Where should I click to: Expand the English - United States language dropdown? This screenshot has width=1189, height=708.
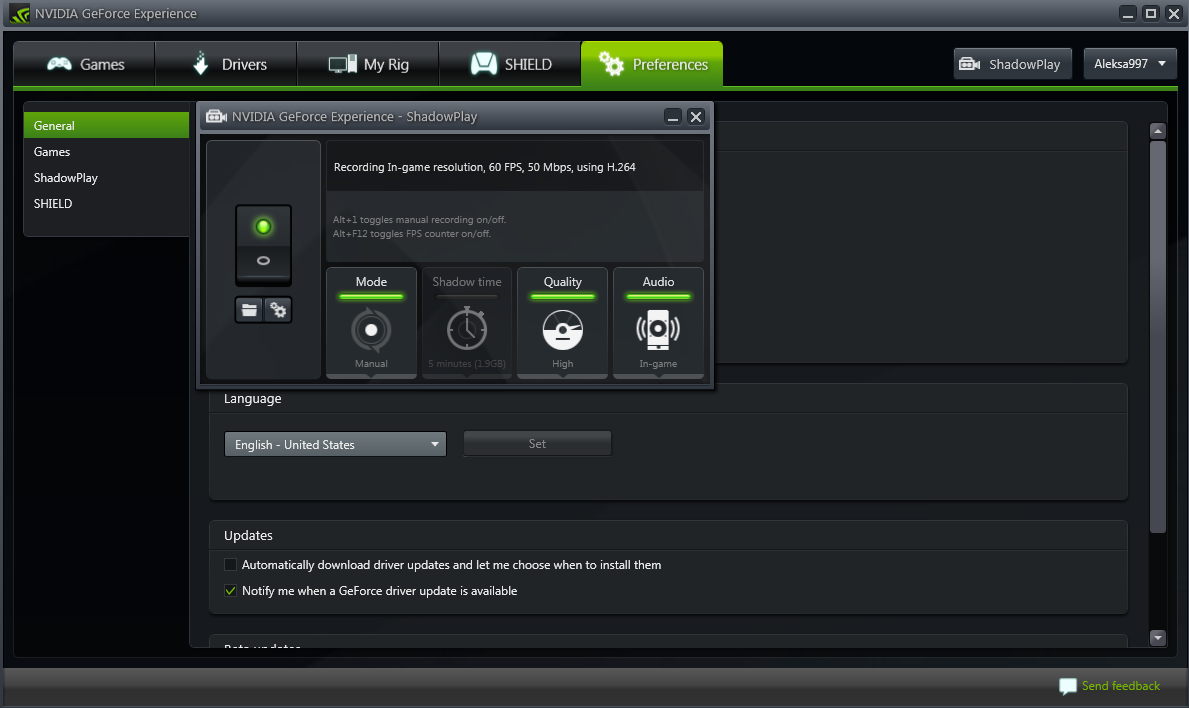click(335, 444)
